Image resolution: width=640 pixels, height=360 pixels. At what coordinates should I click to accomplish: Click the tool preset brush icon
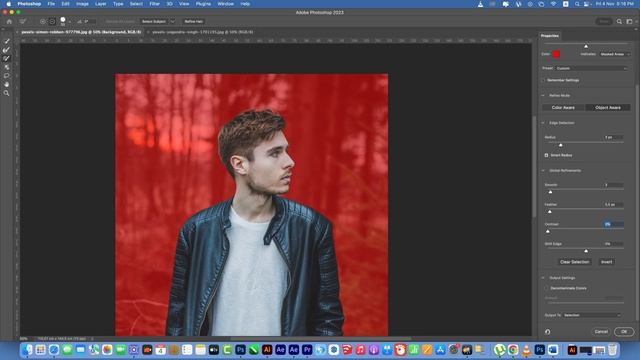[x=23, y=21]
